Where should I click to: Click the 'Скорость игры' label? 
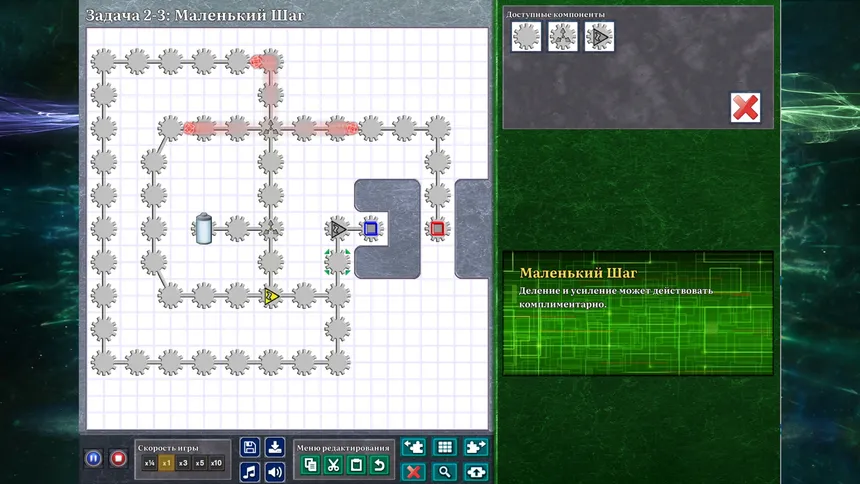(x=168, y=448)
